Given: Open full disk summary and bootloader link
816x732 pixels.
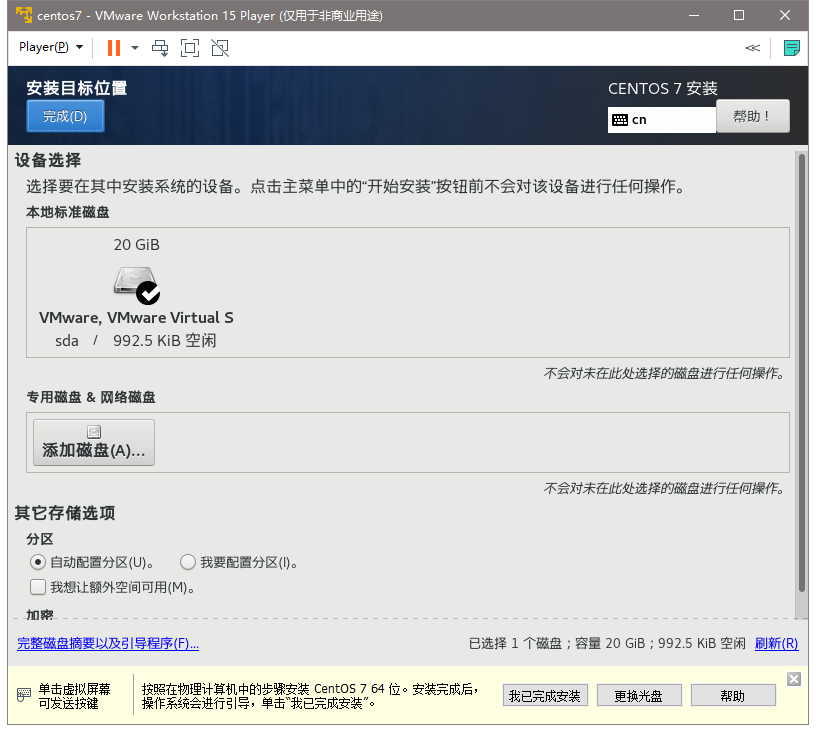Looking at the screenshot, I should (108, 644).
